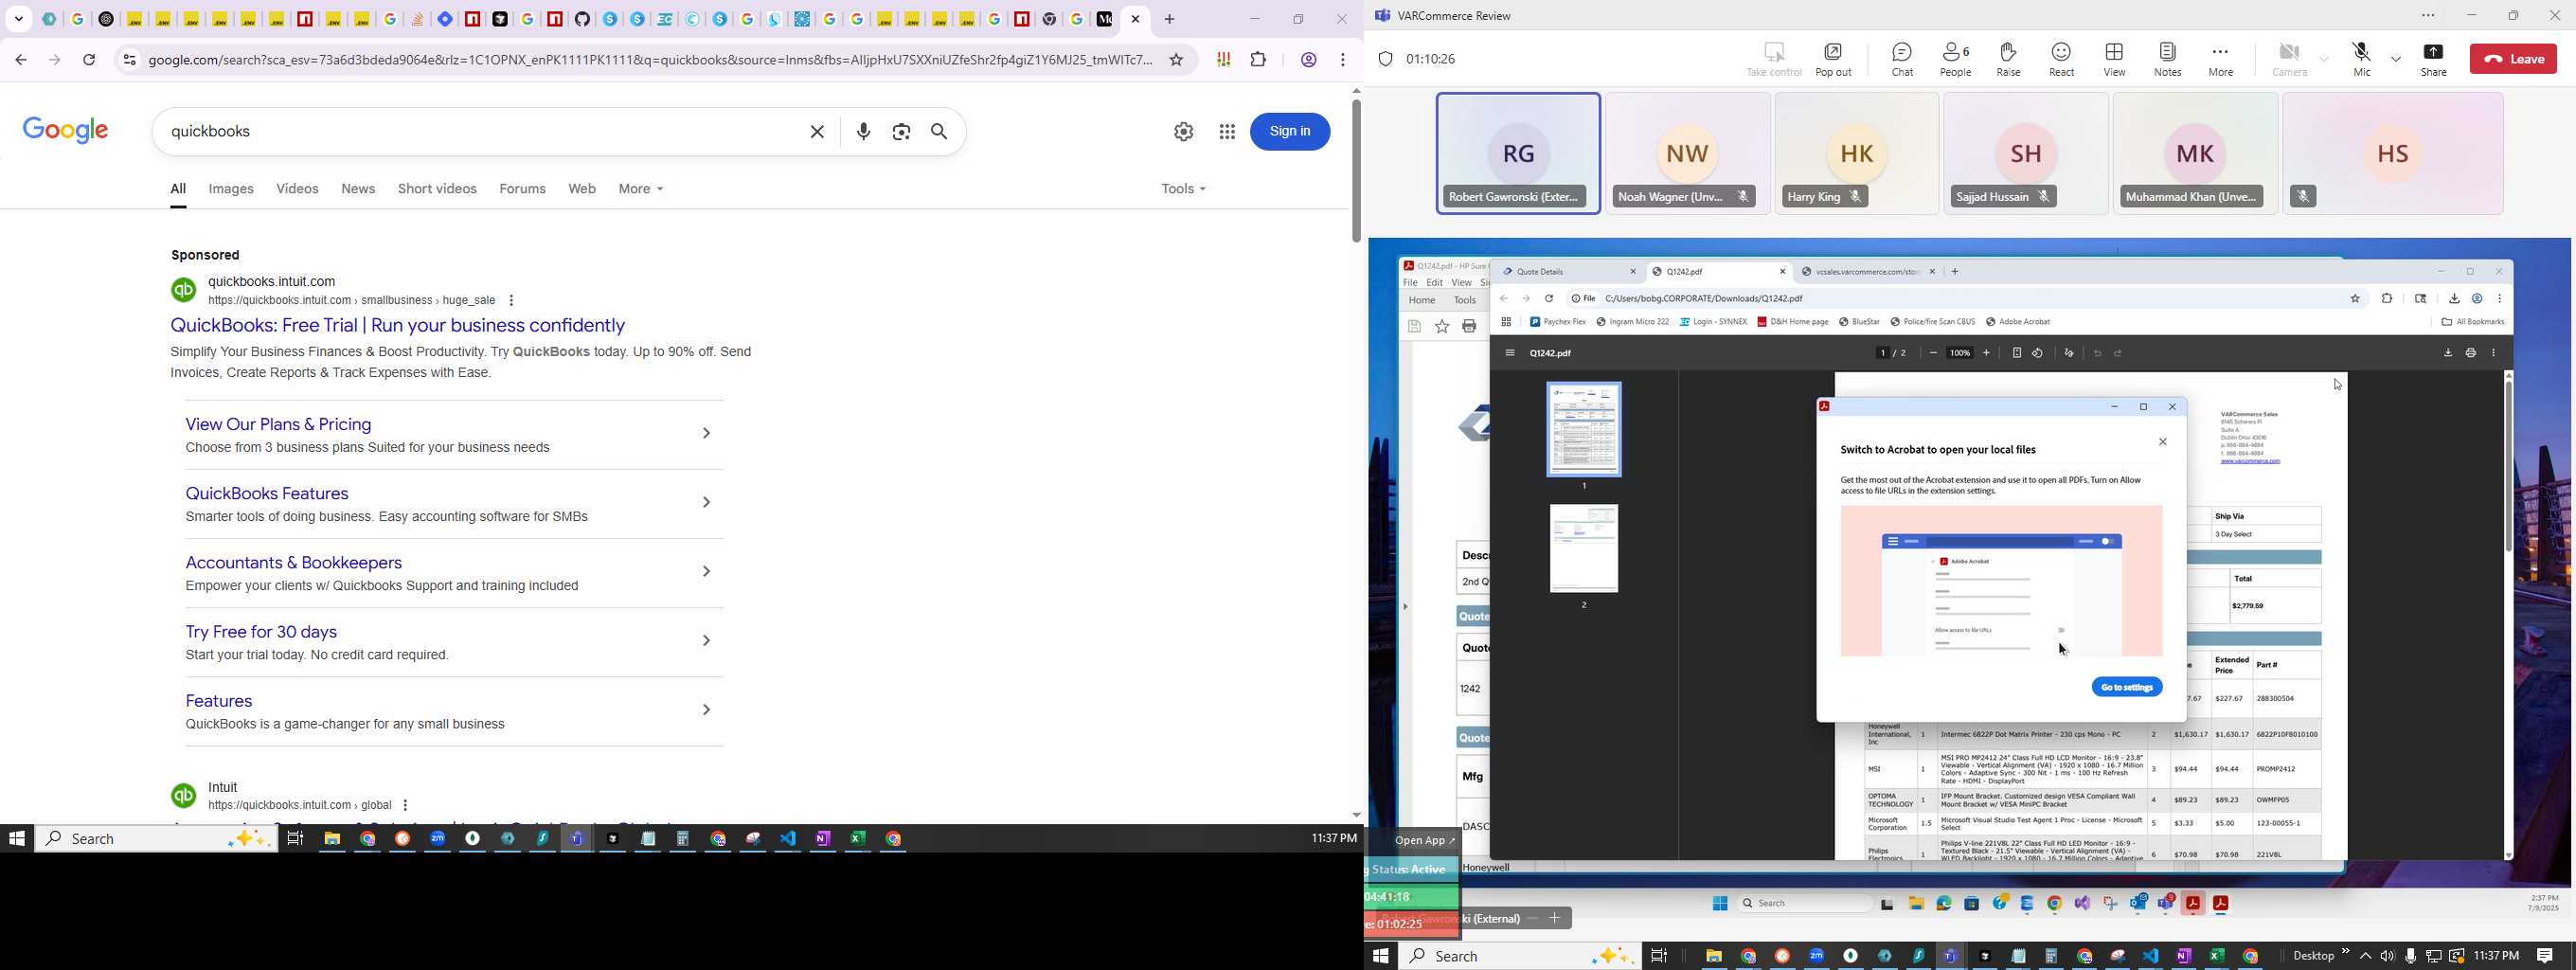Open the Chrome tab search dropdown
The width and height of the screenshot is (2576, 970).
pyautogui.click(x=19, y=19)
